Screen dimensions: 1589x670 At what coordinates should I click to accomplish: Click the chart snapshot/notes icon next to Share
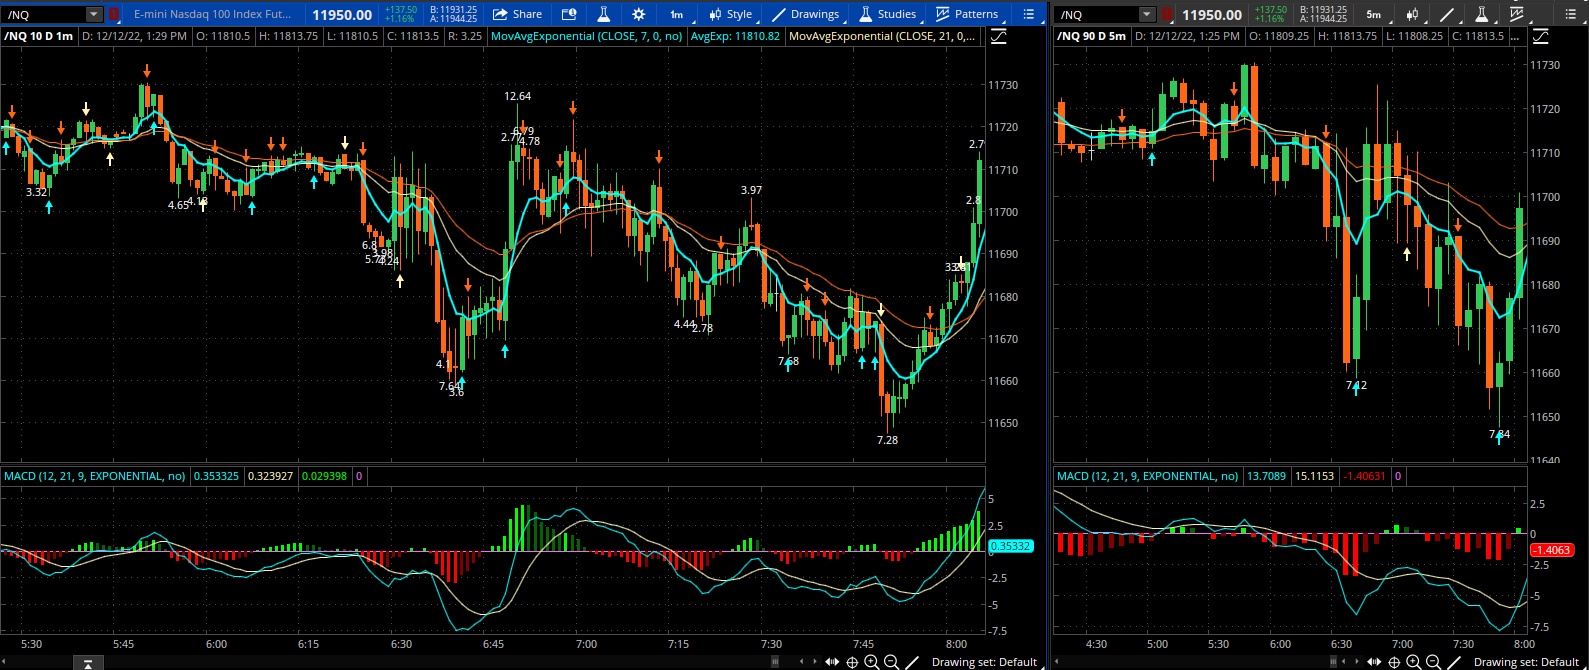click(x=569, y=14)
